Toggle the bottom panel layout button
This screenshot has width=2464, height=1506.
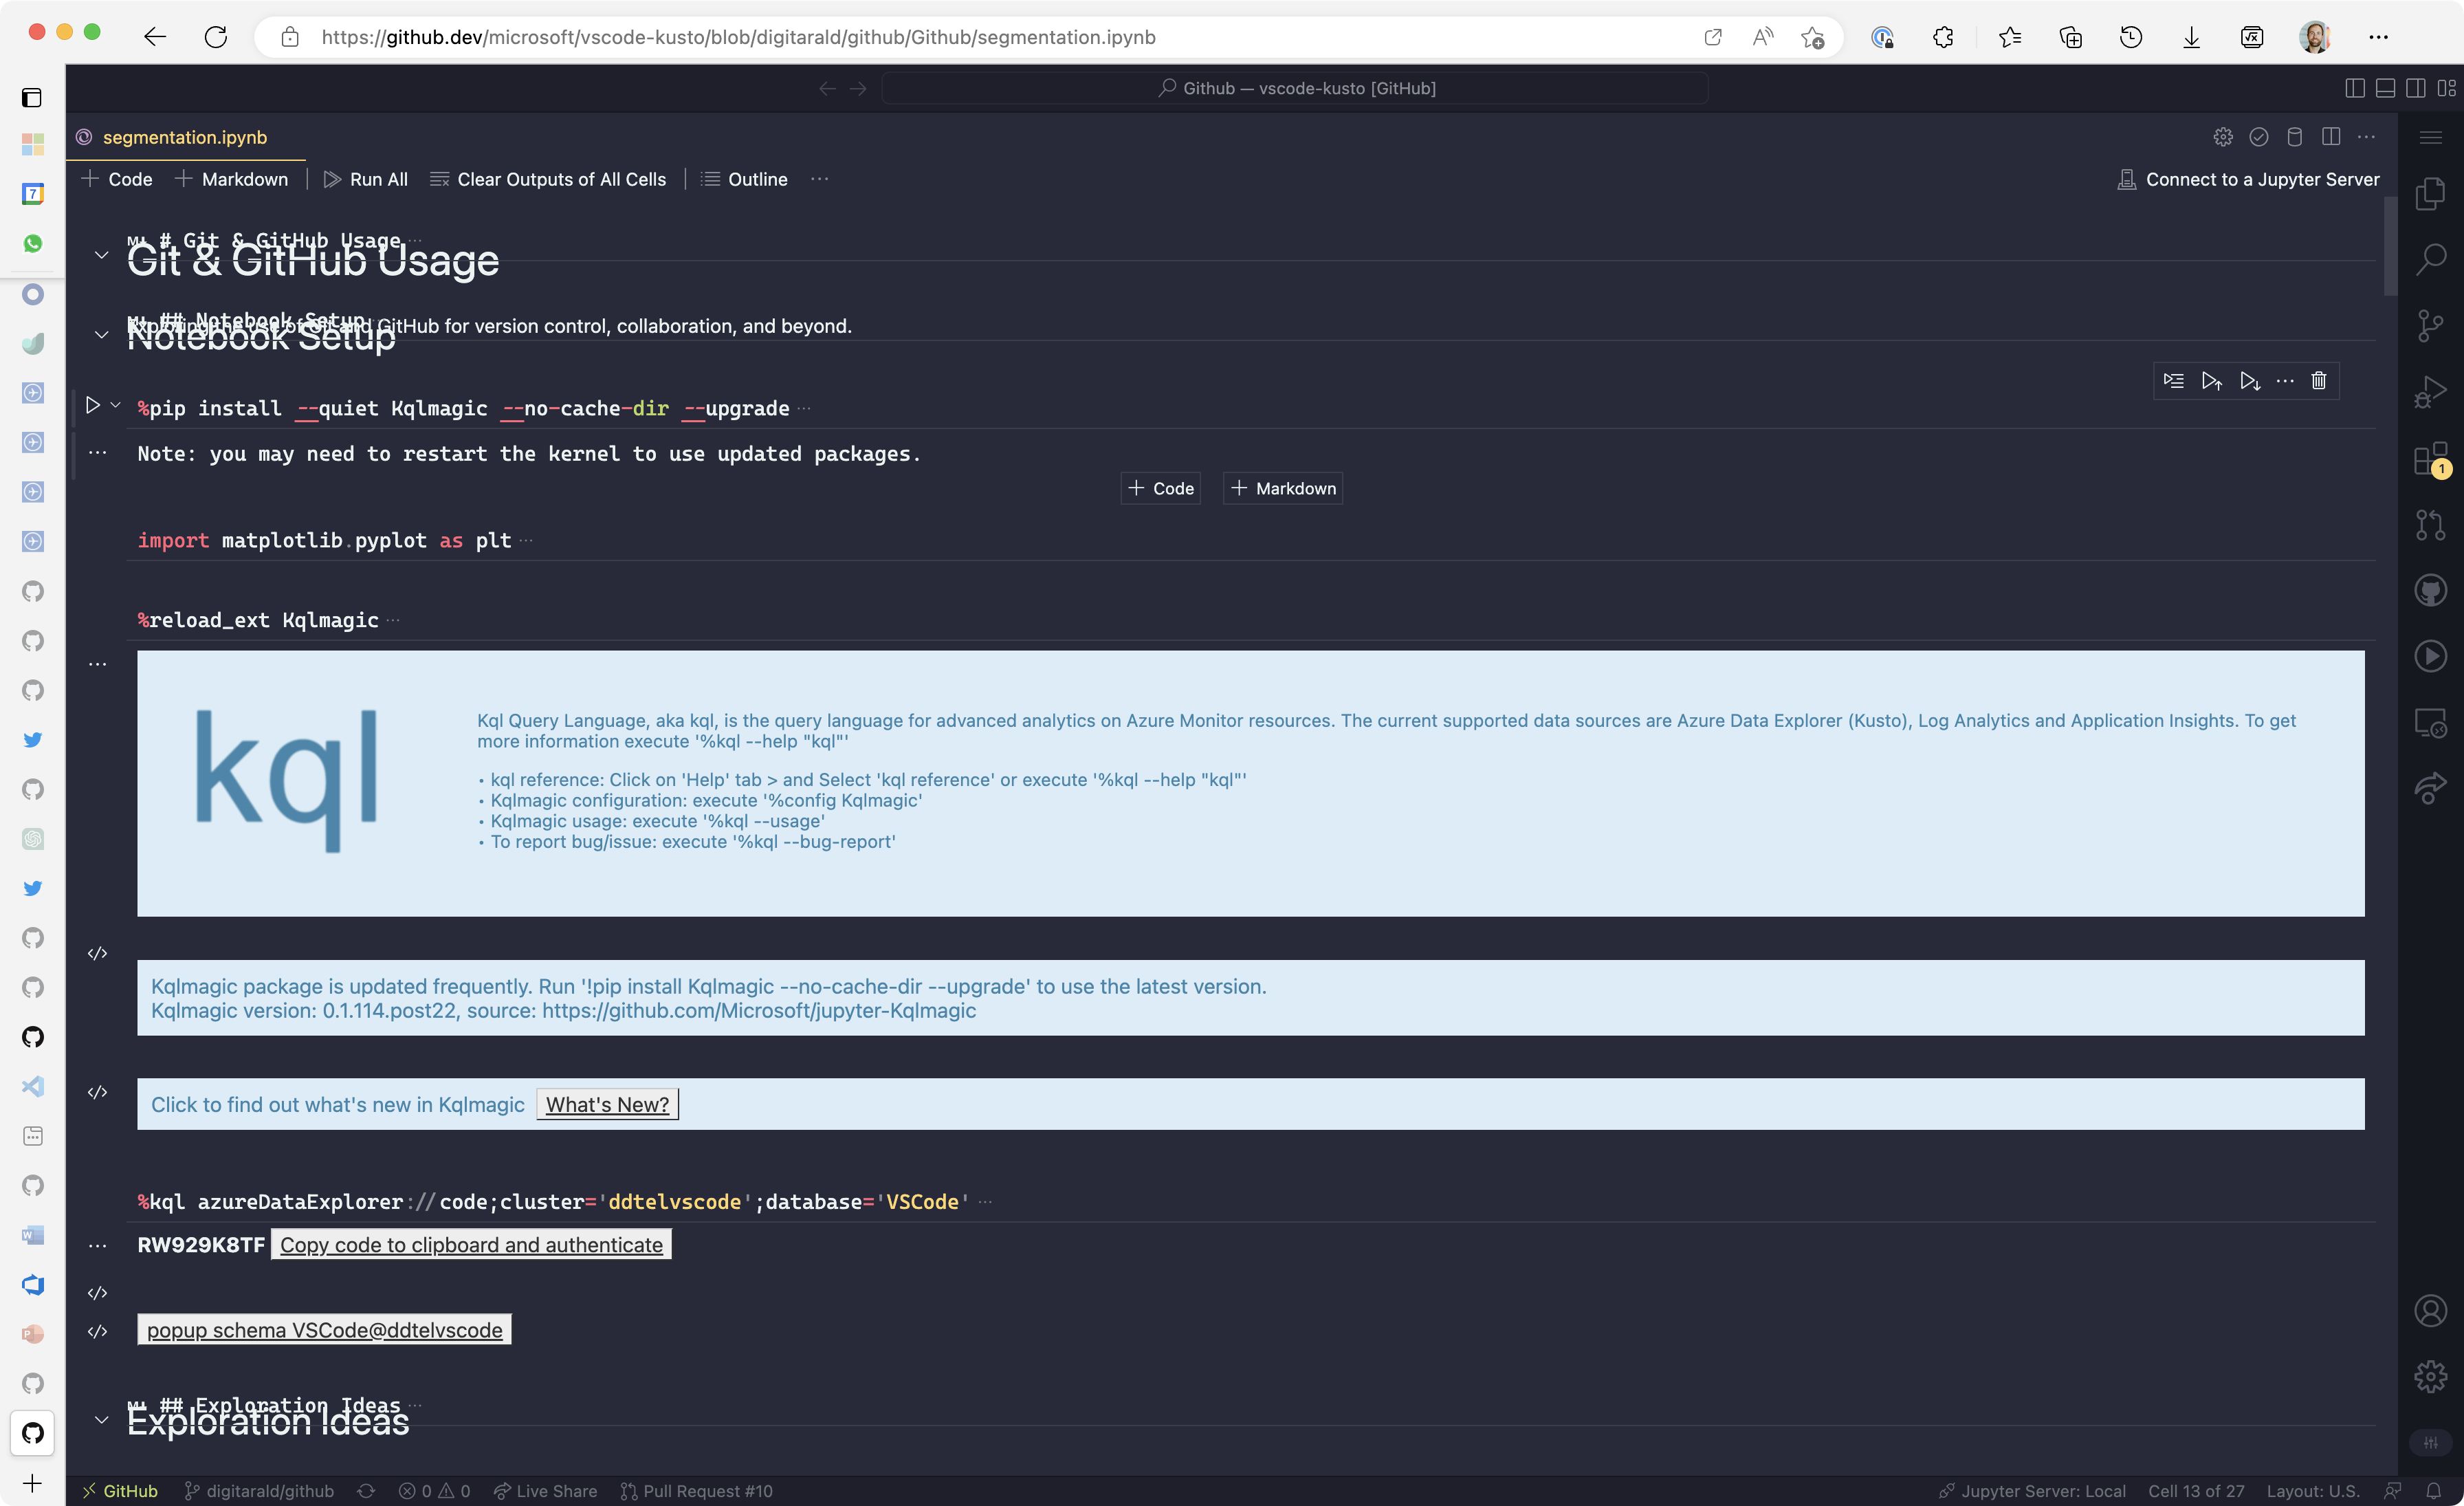point(2385,88)
